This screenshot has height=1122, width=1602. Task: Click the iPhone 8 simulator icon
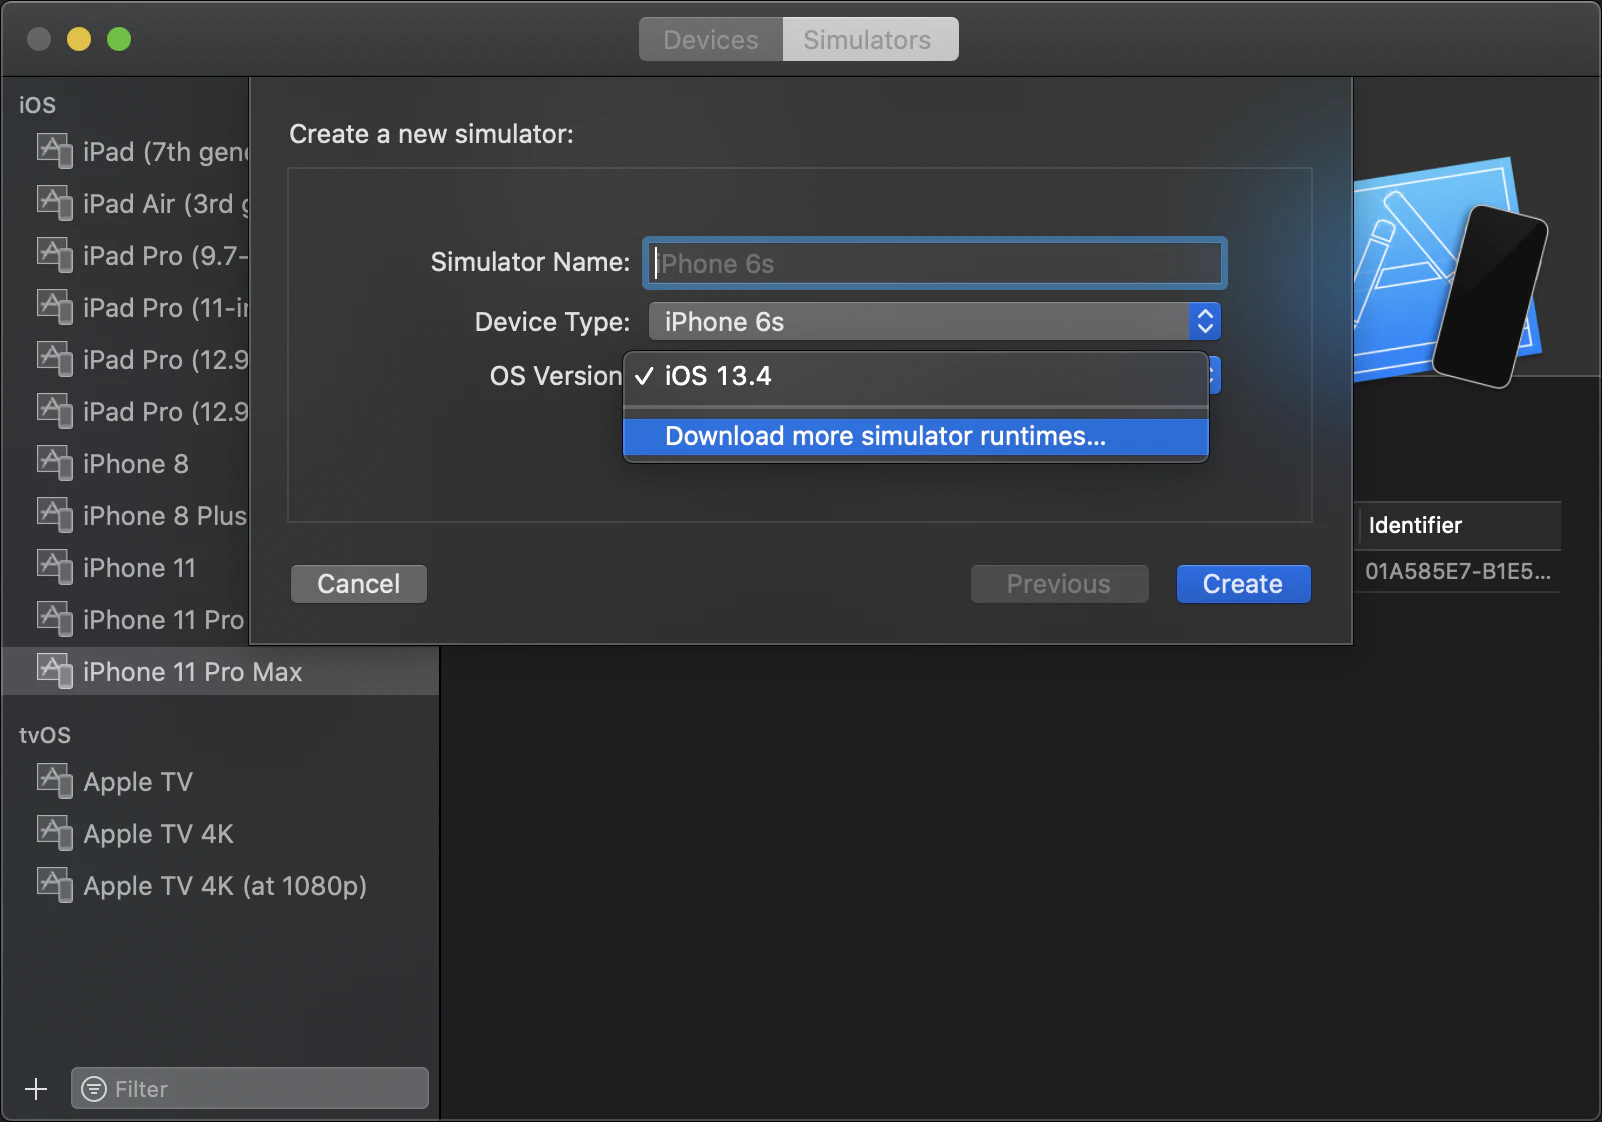pos(55,464)
